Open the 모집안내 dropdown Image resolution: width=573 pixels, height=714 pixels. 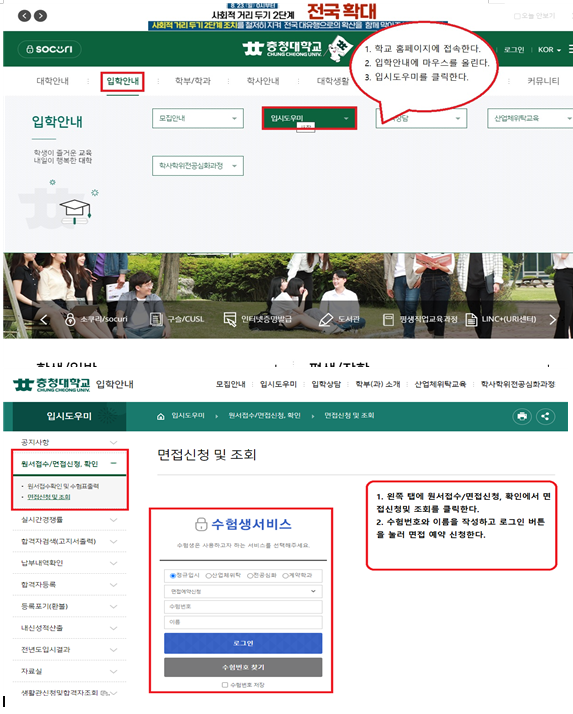coord(198,118)
